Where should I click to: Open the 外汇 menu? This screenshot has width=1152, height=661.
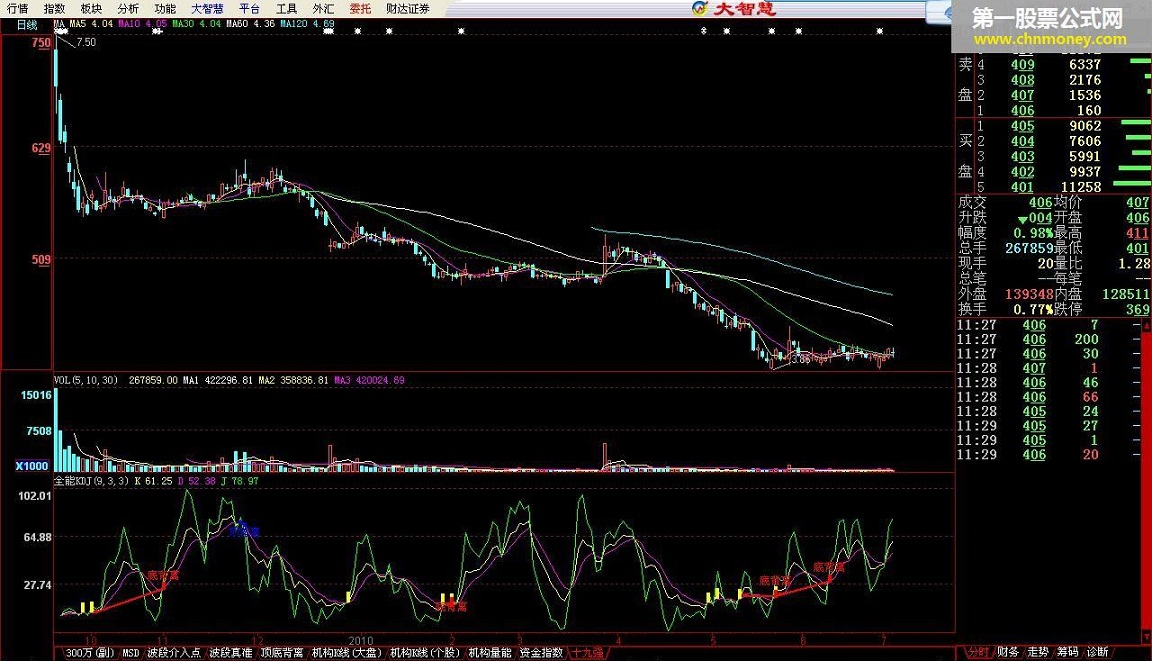pyautogui.click(x=323, y=9)
